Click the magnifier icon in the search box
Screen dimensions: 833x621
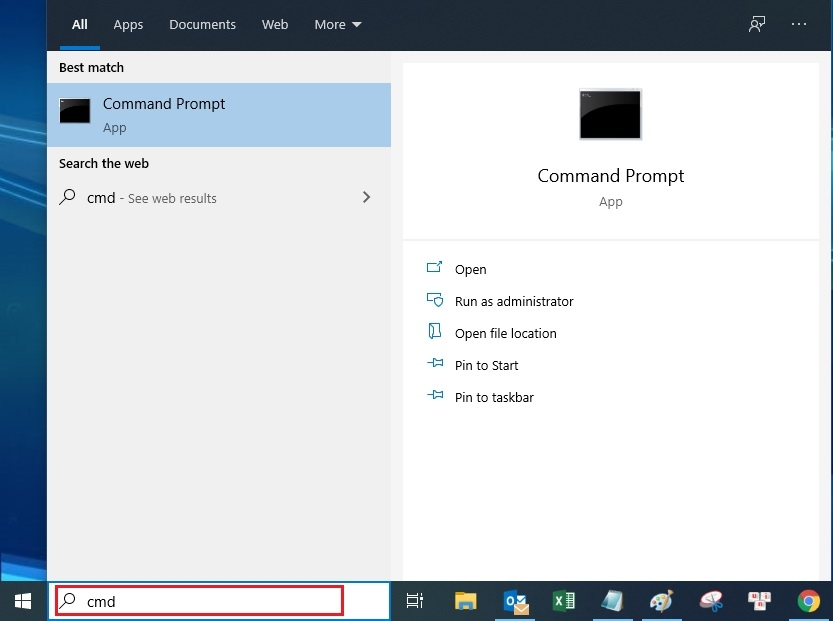67,600
